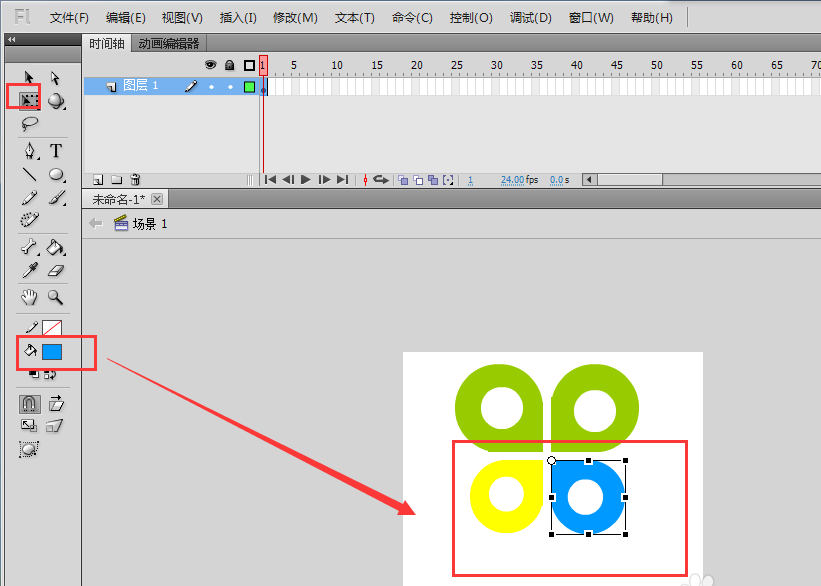Switch to 动画编辑器 tab
Viewport: 821px width, 586px height.
point(169,43)
